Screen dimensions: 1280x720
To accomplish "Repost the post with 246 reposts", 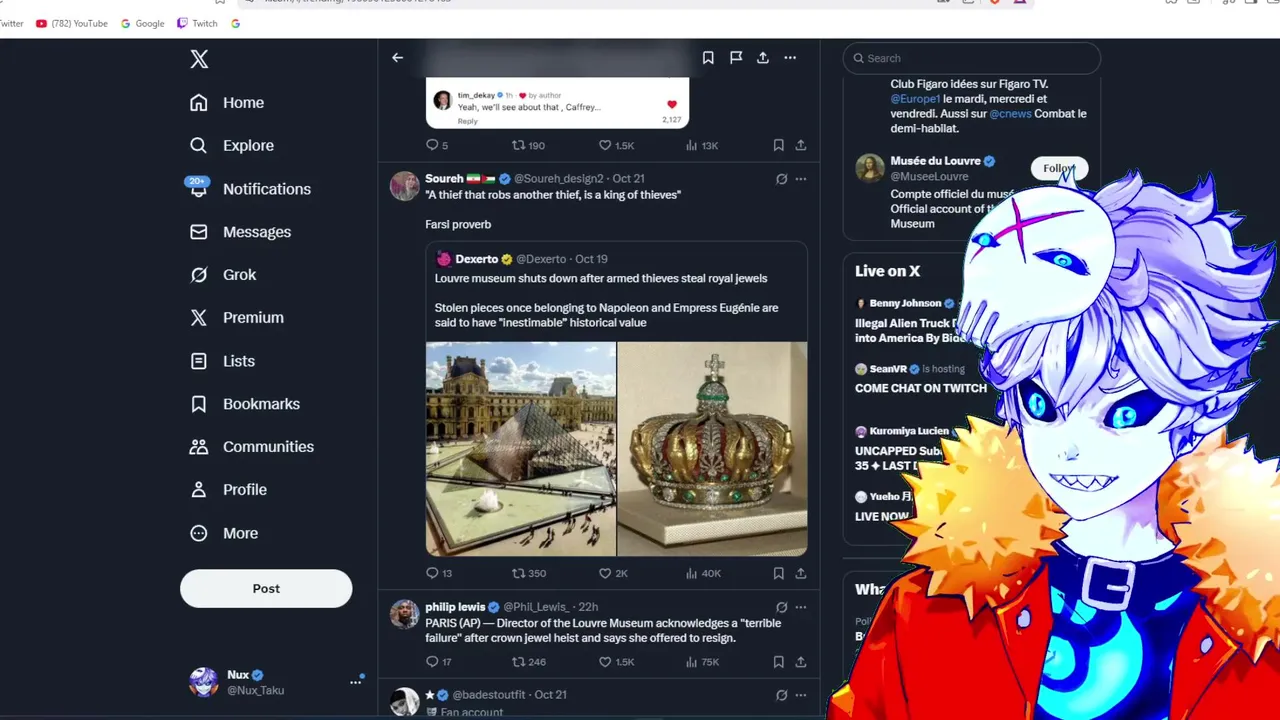I will click(528, 662).
